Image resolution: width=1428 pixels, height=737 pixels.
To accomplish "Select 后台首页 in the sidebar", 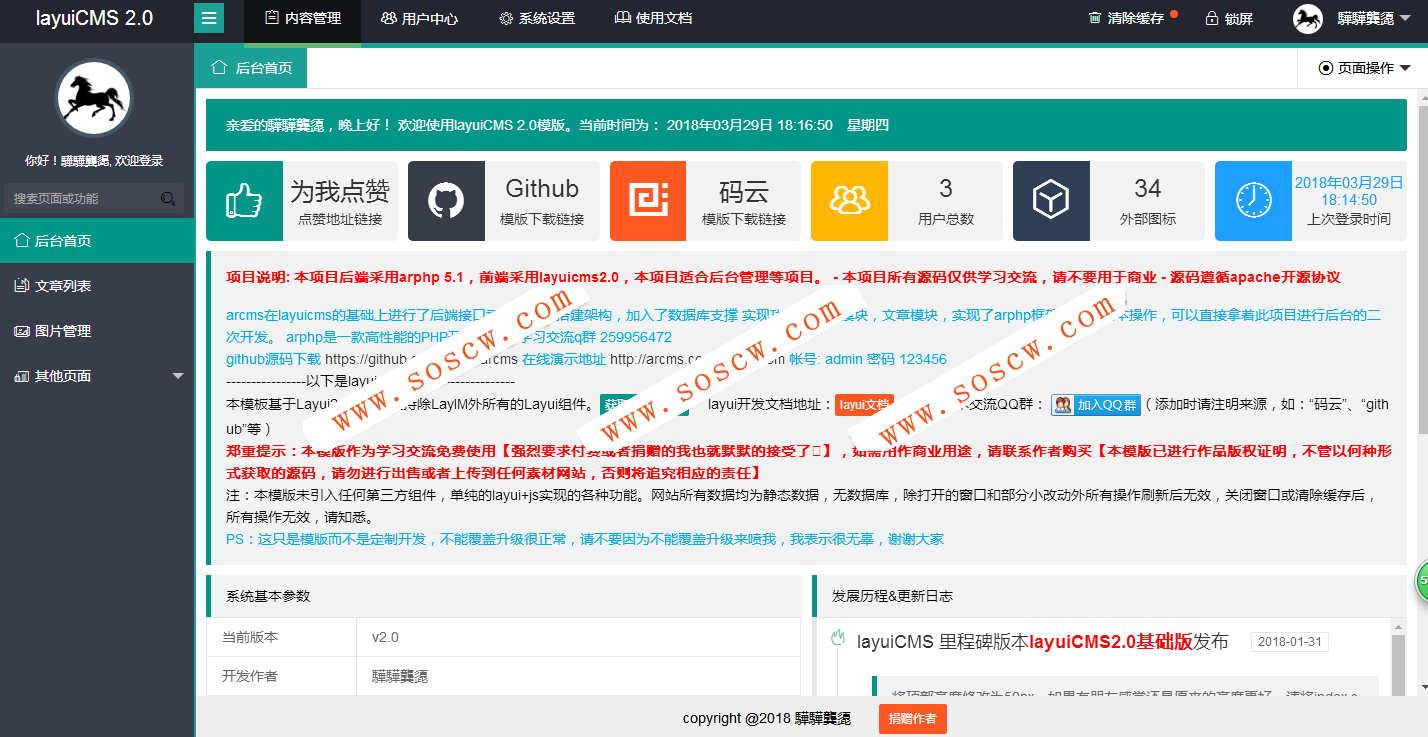I will (97, 241).
